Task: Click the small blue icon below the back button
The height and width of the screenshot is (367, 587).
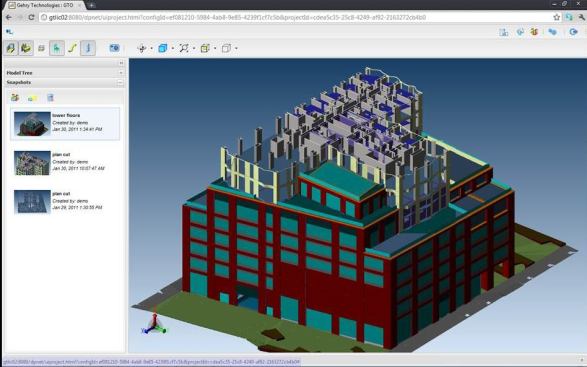Action: pyautogui.click(x=9, y=32)
